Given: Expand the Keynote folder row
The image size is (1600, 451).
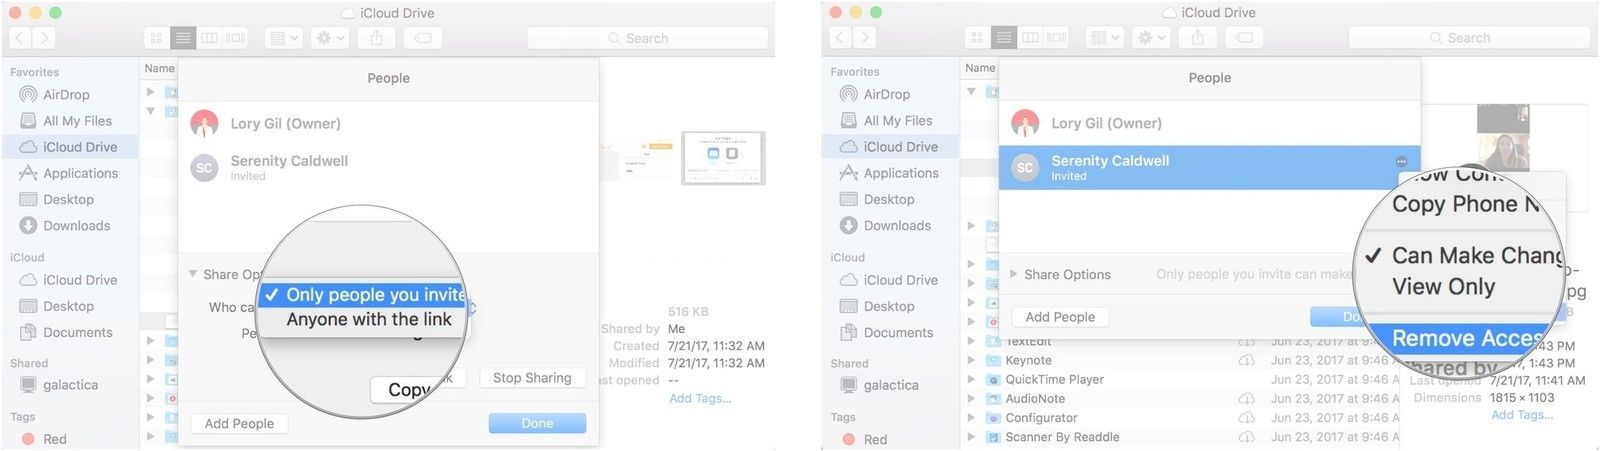Looking at the screenshot, I should point(971,360).
